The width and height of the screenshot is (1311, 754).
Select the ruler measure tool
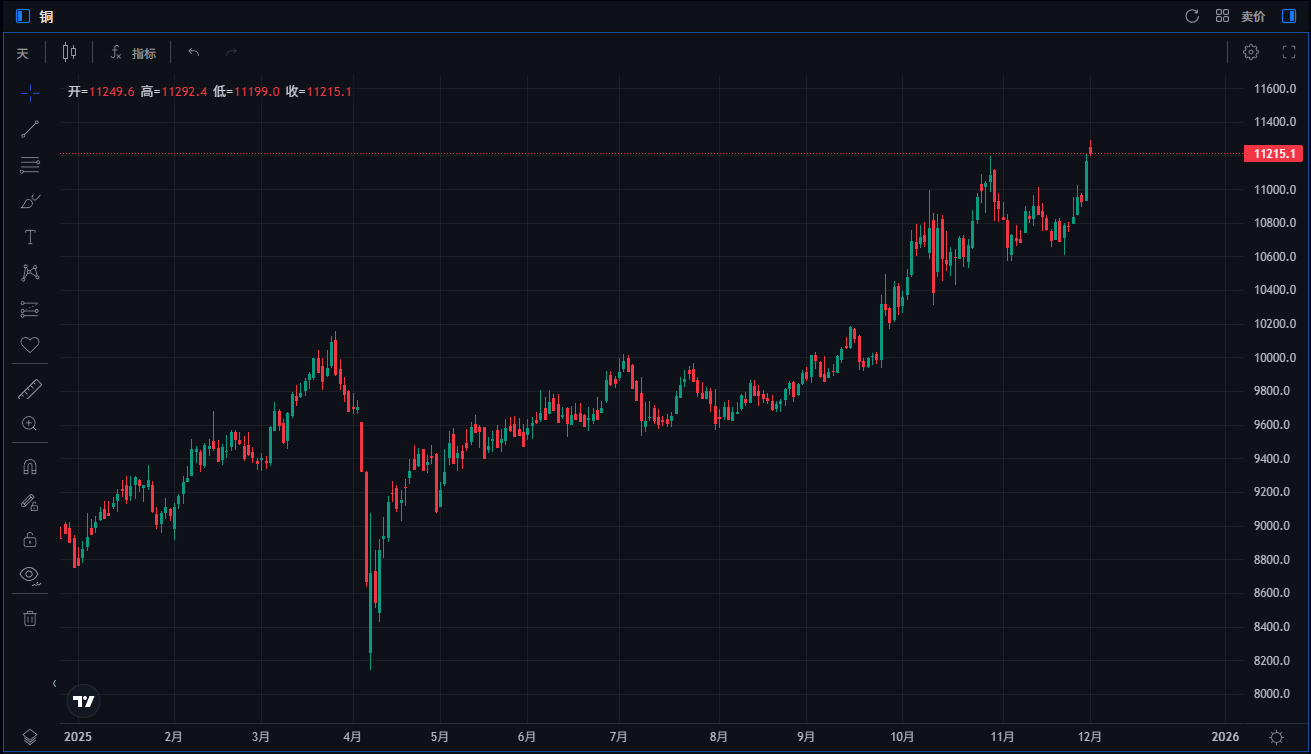[30, 389]
